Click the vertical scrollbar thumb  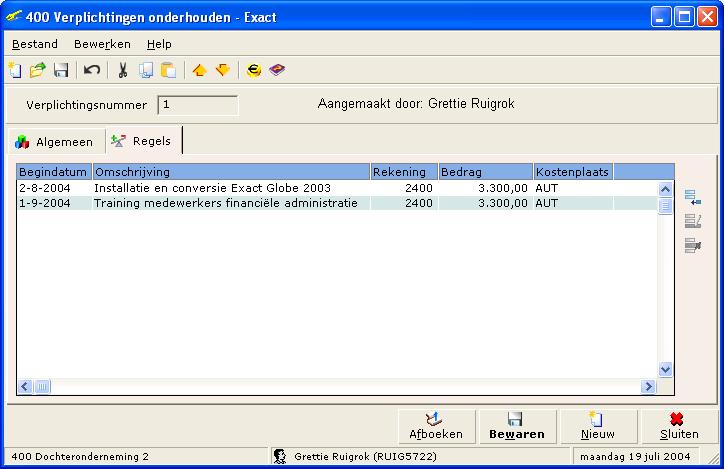tap(665, 206)
